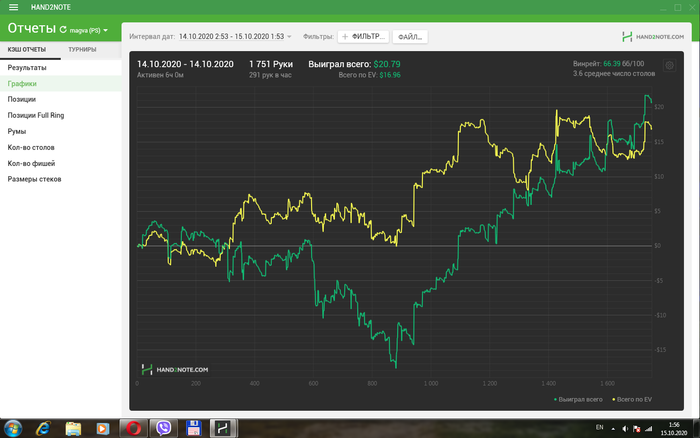Open File Explorer from taskbar
Image resolution: width=700 pixels, height=438 pixels.
[73, 429]
